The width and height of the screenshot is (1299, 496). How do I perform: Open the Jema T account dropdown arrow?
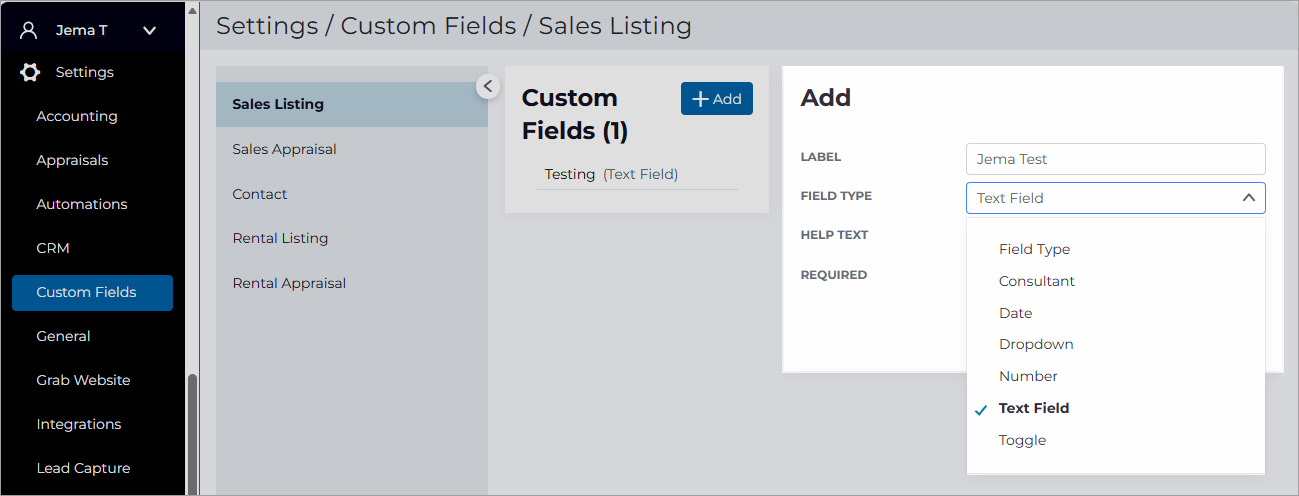coord(150,31)
